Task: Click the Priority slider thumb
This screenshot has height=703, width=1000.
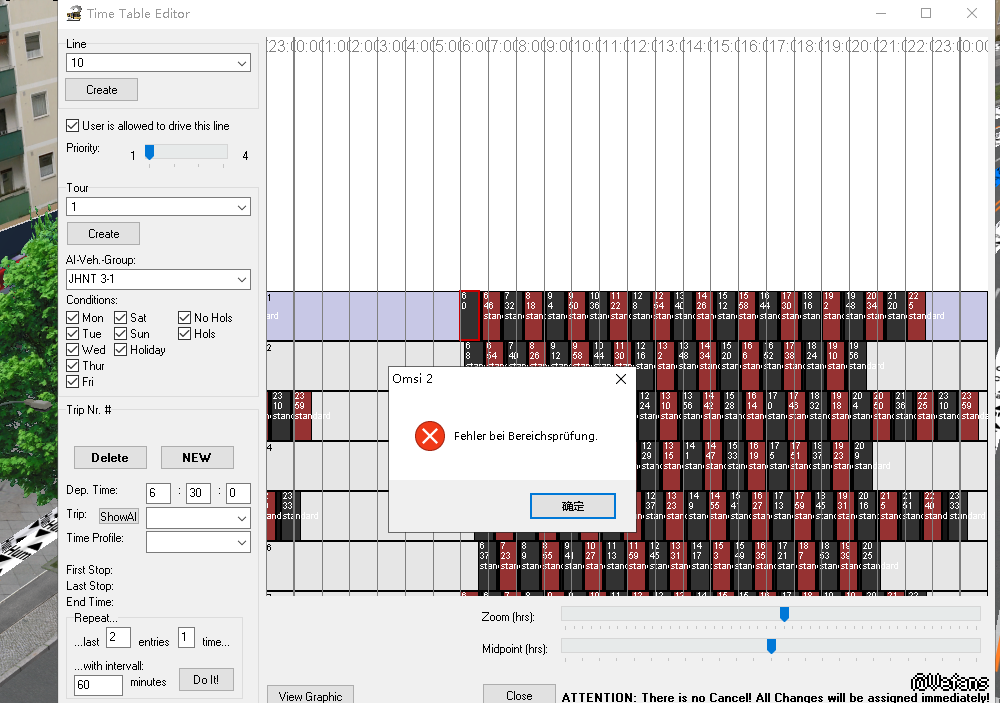Action: (149, 152)
